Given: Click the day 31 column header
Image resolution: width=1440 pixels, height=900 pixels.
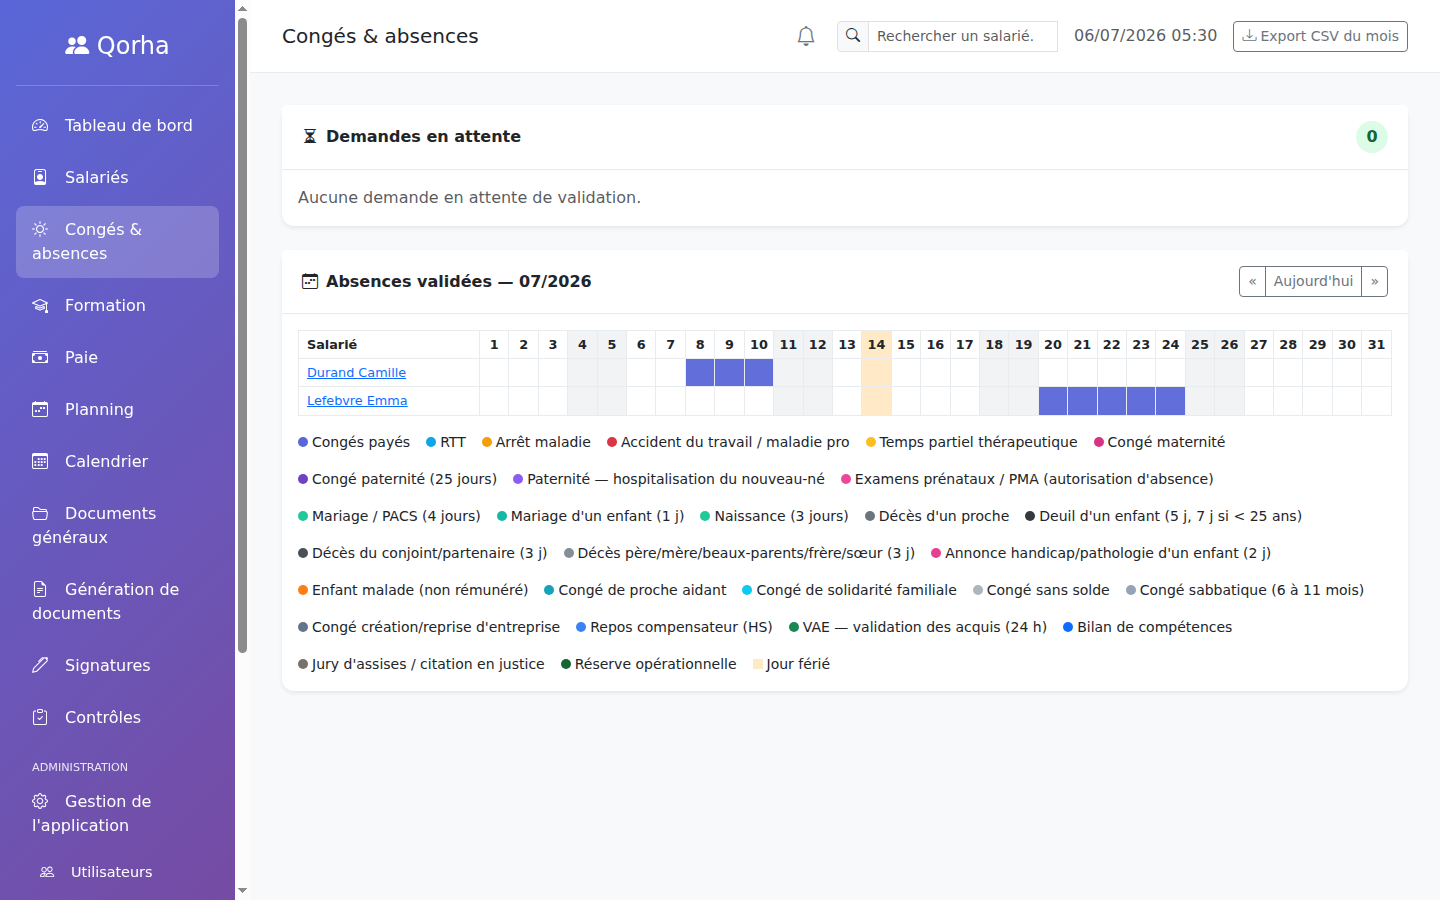Looking at the screenshot, I should point(1376,345).
